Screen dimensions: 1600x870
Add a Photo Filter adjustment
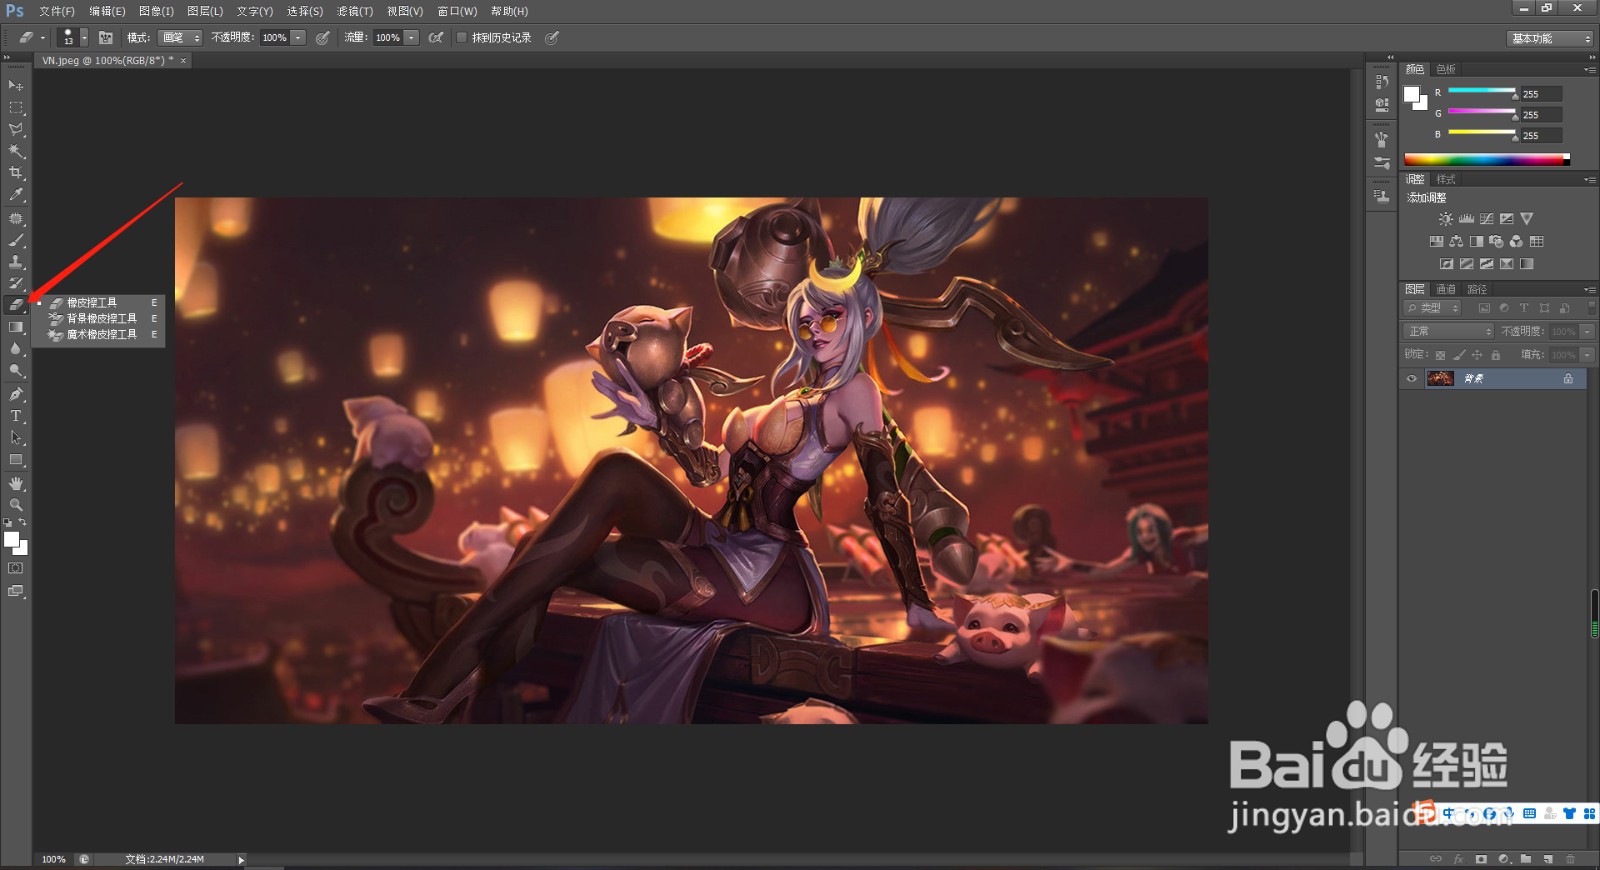(1496, 241)
